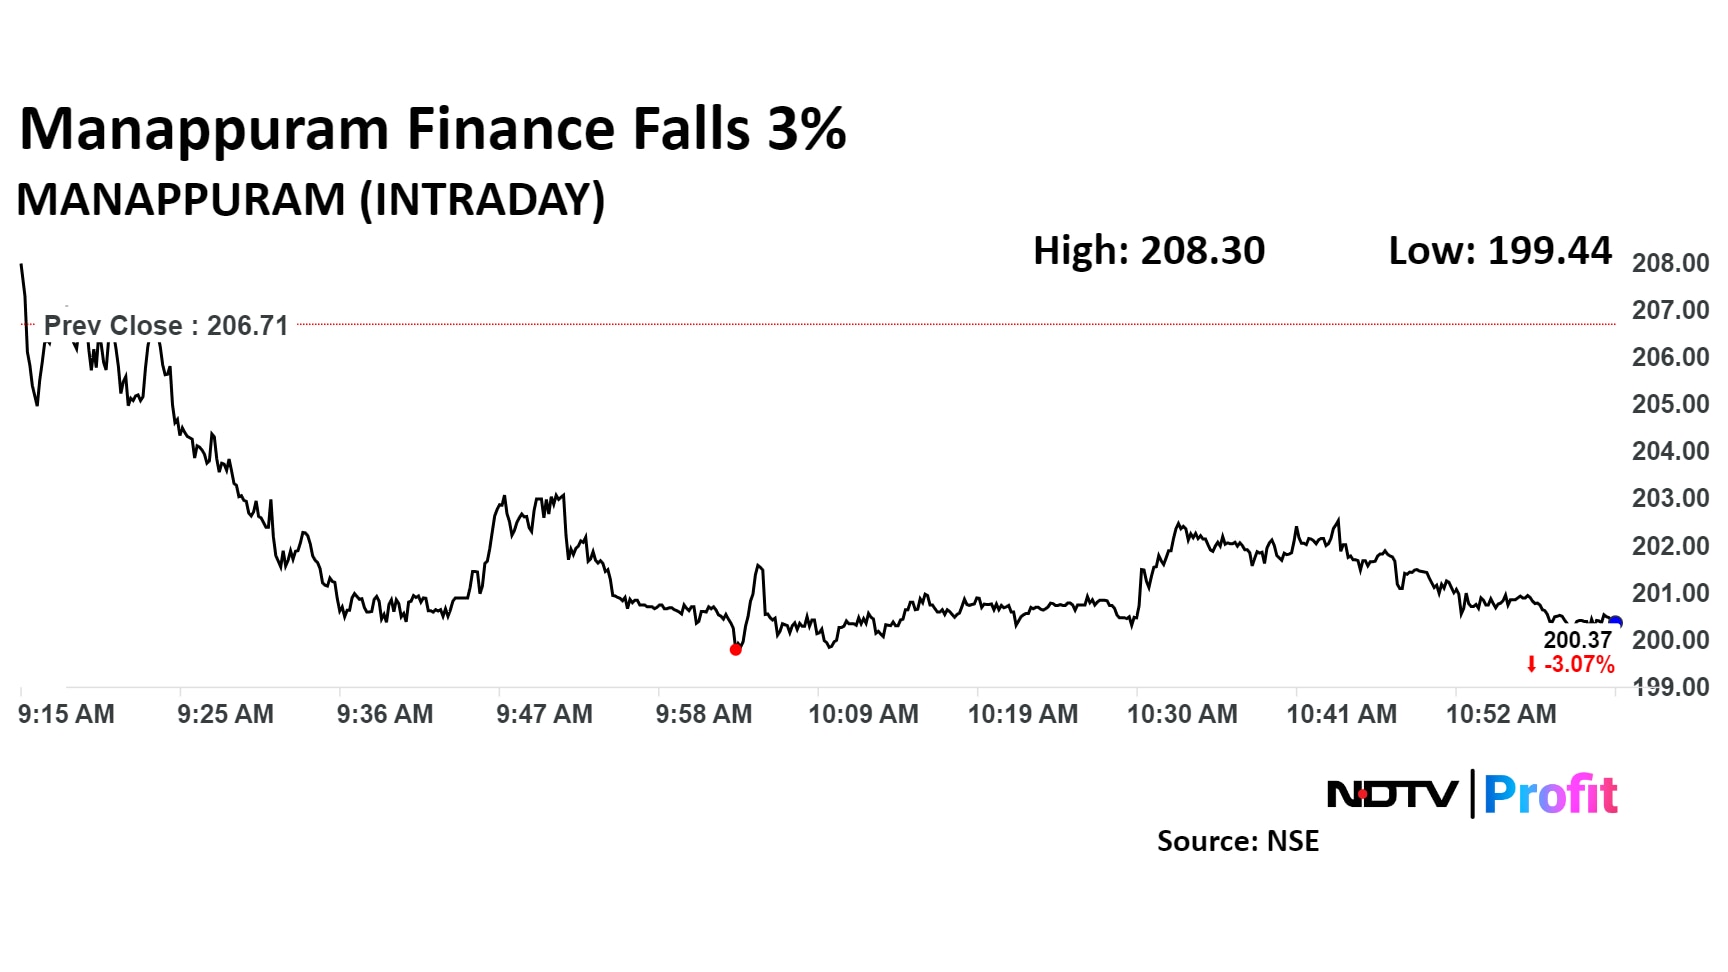Image resolution: width=1728 pixels, height=972 pixels.
Task: Click the 10:30 AM time axis label
Action: point(1182,714)
